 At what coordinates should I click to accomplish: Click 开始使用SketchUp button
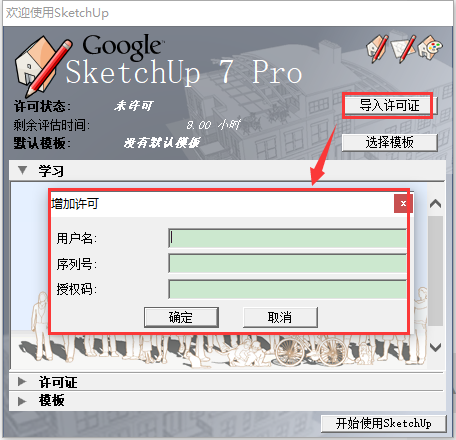point(383,424)
